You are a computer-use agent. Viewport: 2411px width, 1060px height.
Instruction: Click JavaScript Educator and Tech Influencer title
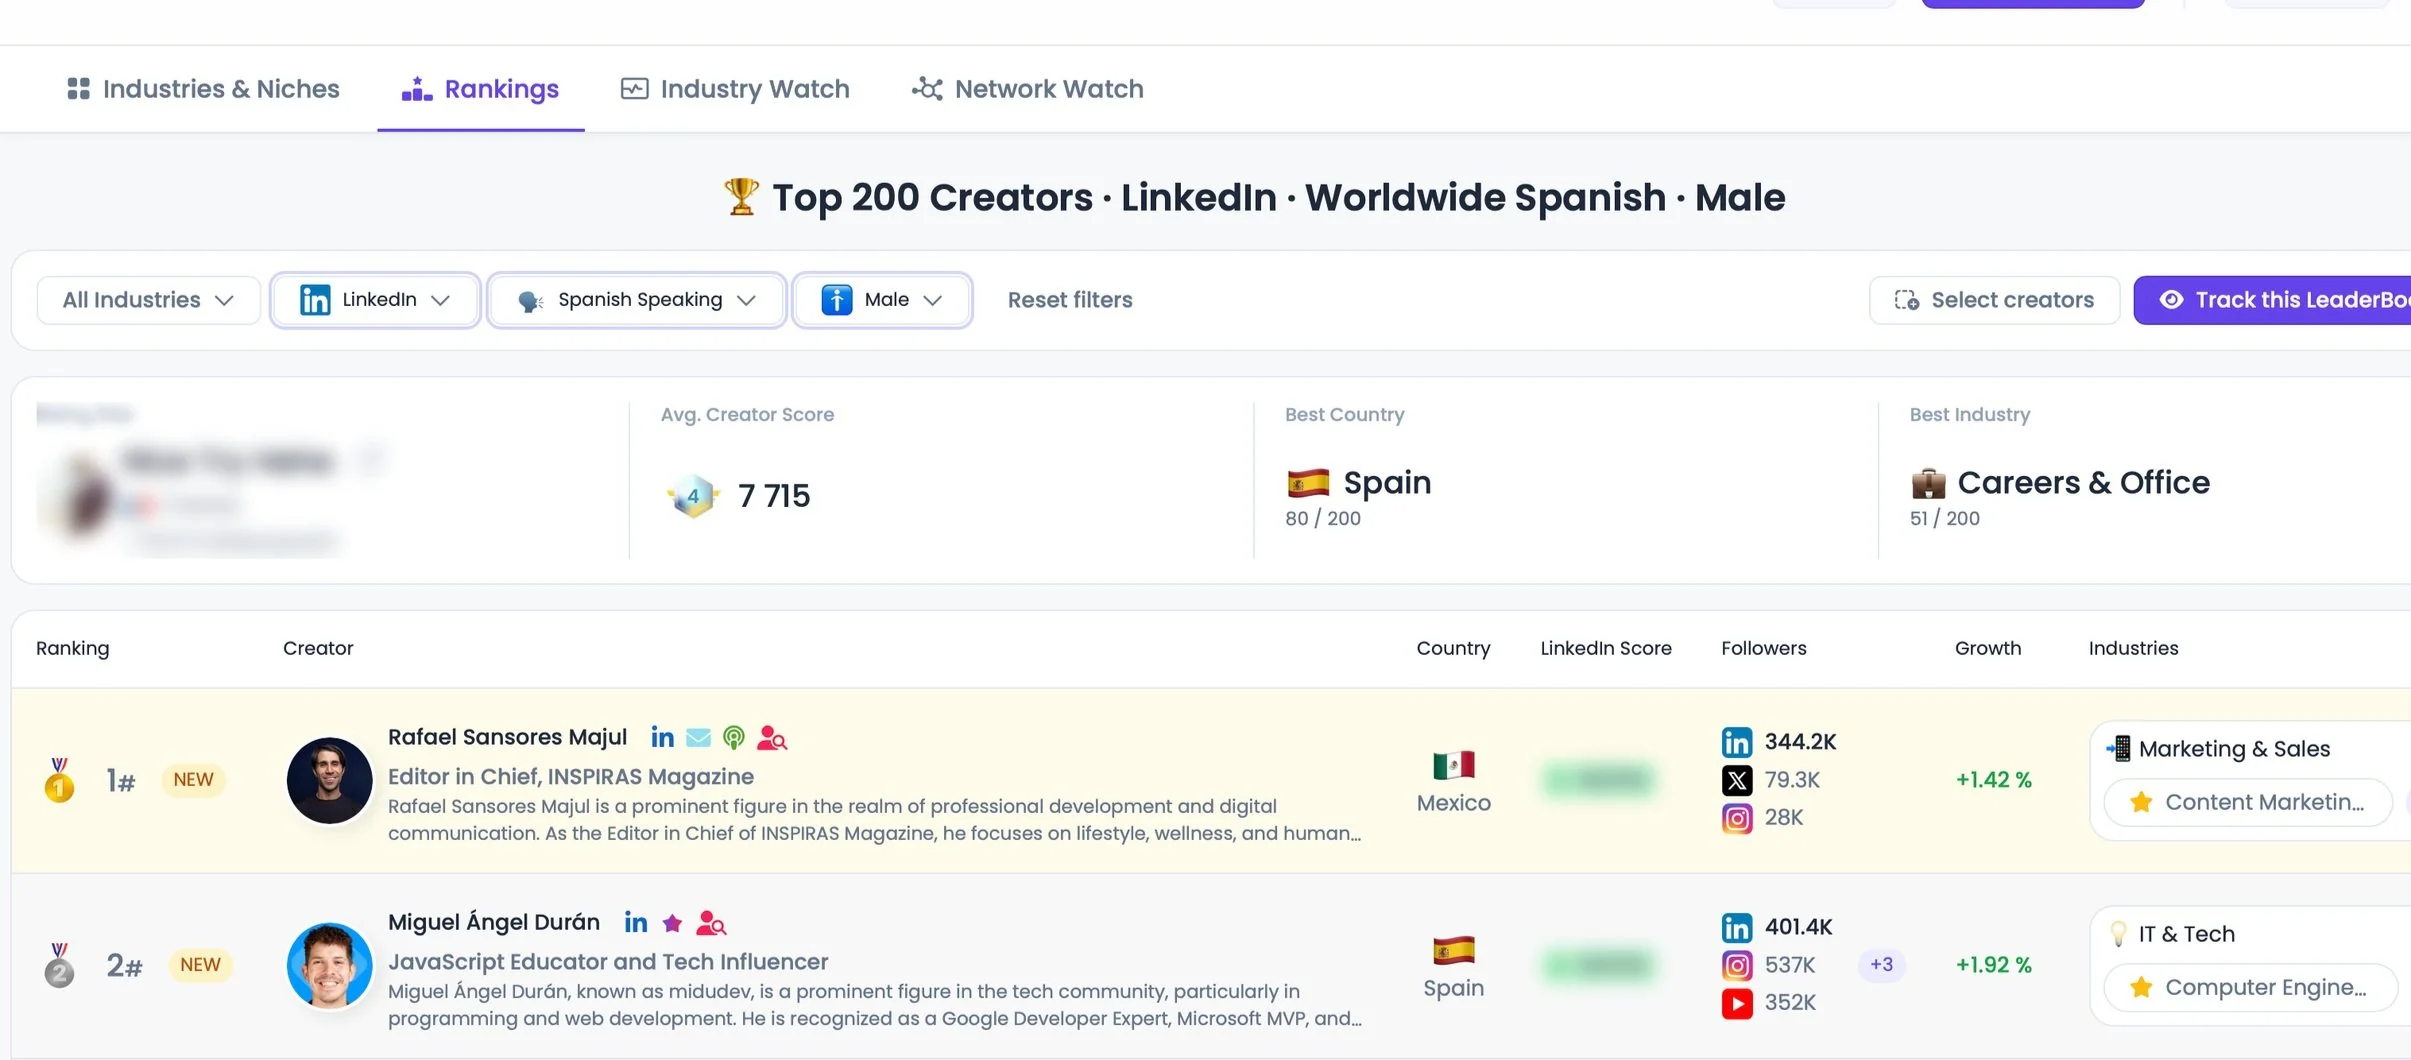(x=608, y=962)
